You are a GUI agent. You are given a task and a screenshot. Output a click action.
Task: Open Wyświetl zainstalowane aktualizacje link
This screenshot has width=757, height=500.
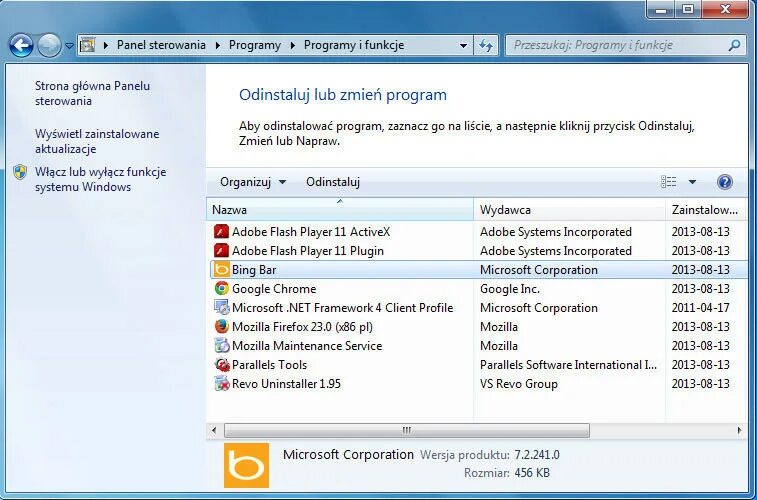[97, 141]
